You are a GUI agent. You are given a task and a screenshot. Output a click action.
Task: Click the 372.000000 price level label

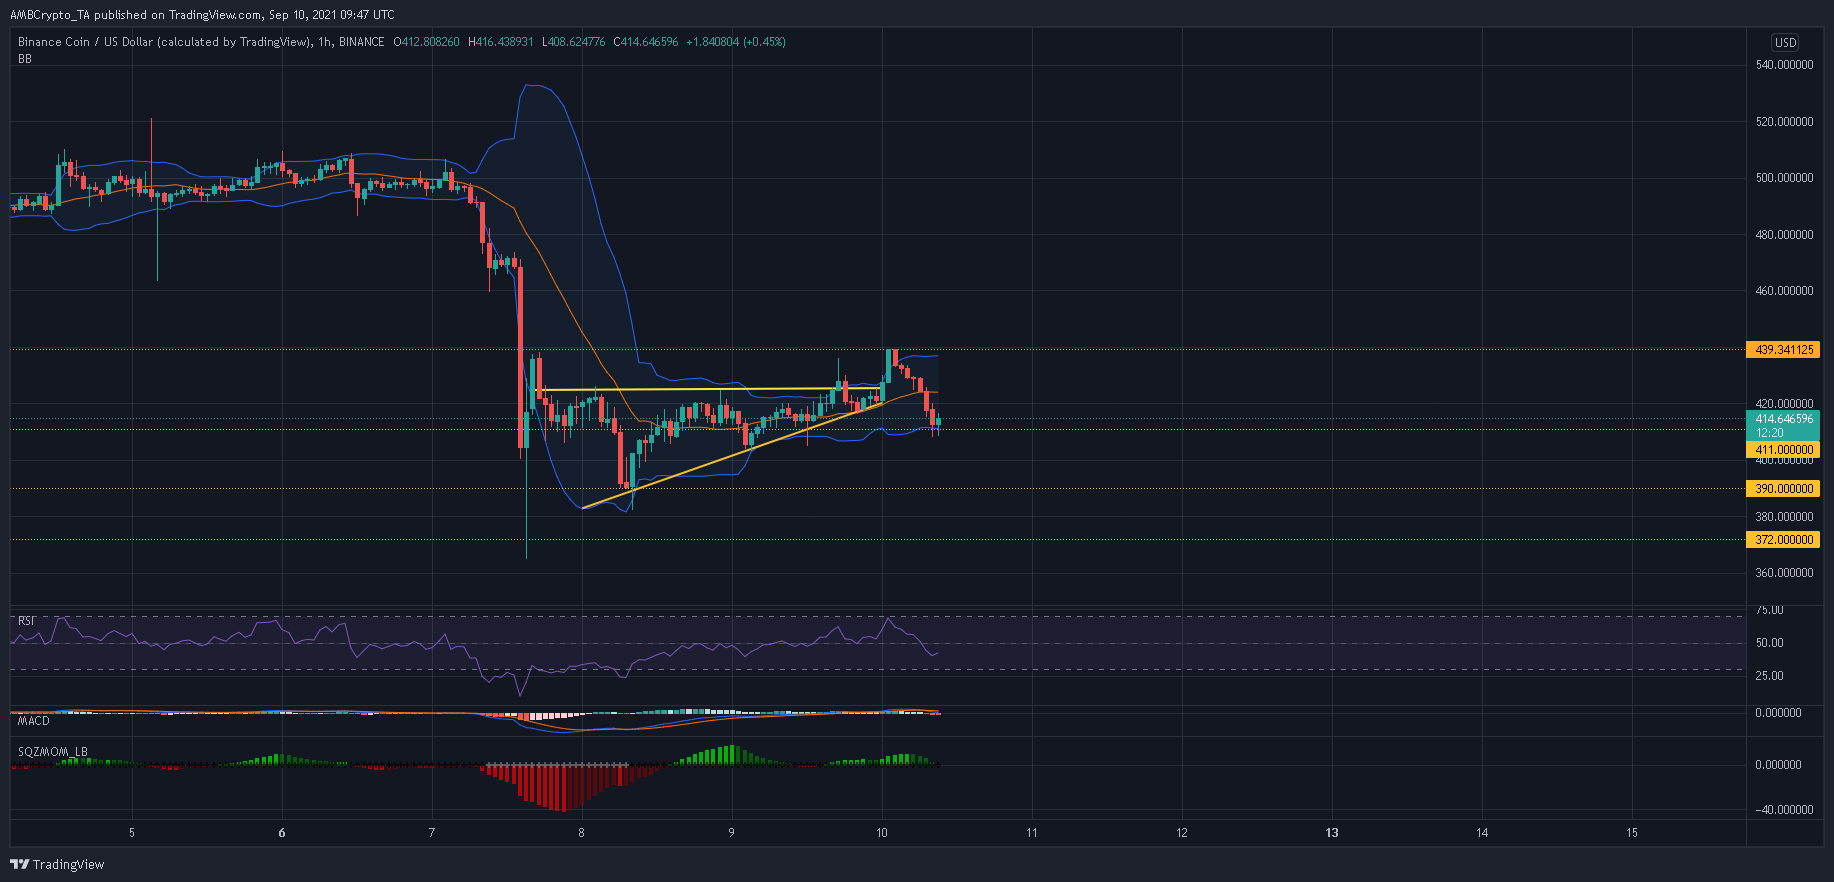pyautogui.click(x=1783, y=540)
